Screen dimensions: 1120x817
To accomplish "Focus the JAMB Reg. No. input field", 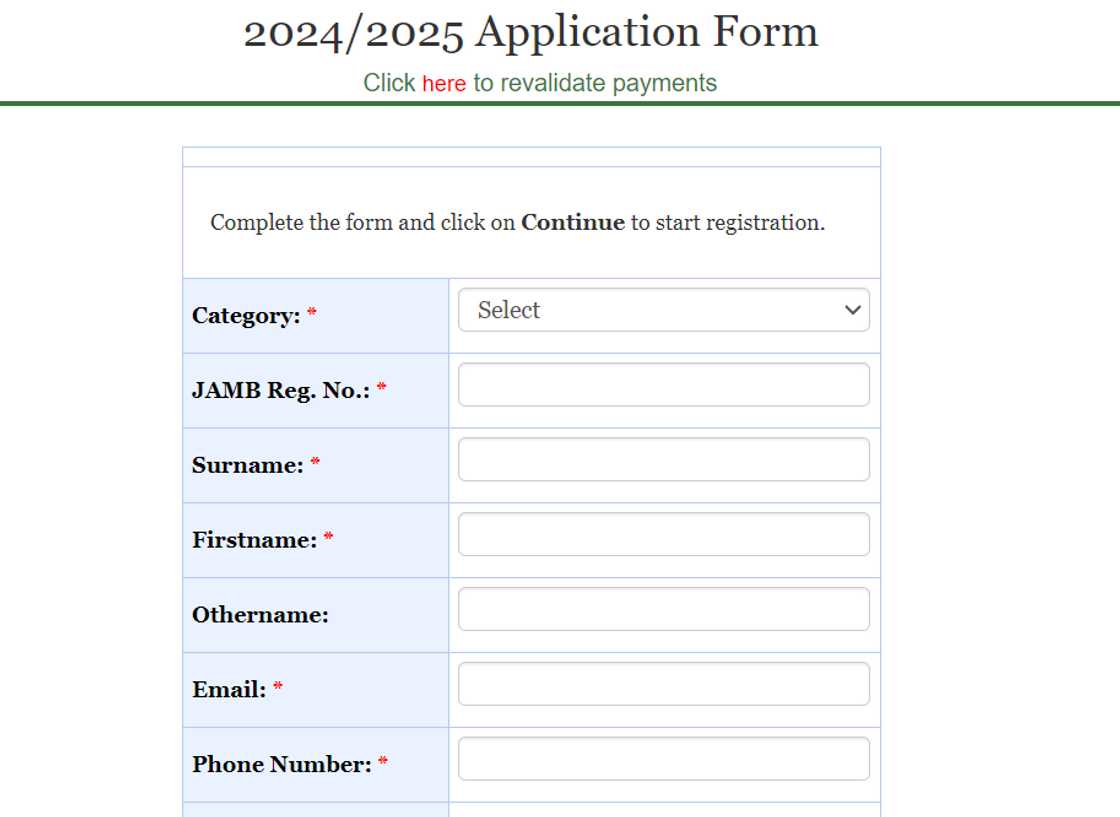I will pyautogui.click(x=663, y=385).
